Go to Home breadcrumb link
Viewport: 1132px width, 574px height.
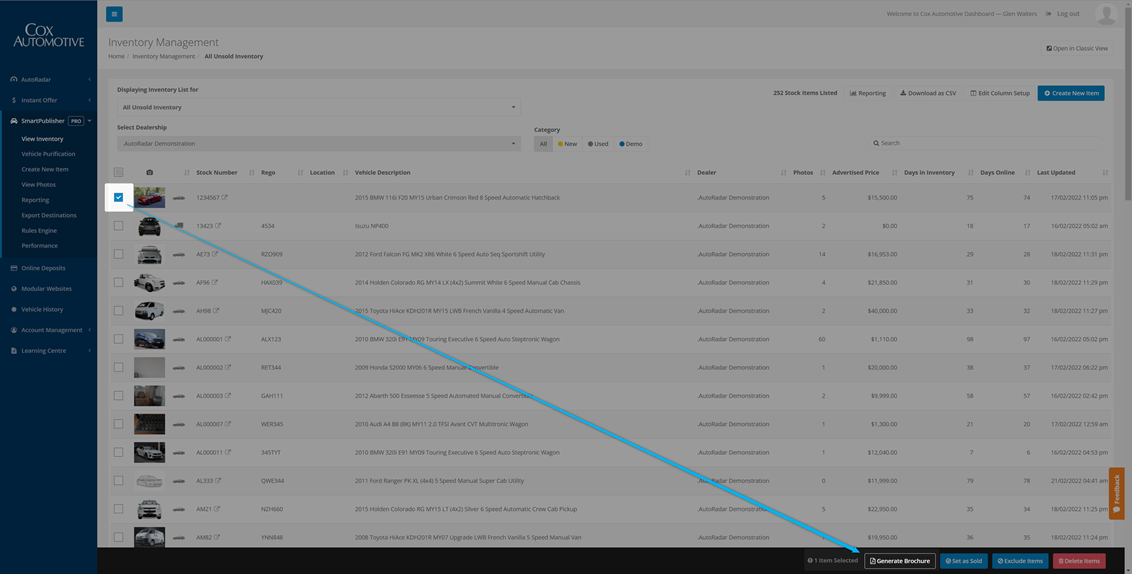(116, 56)
